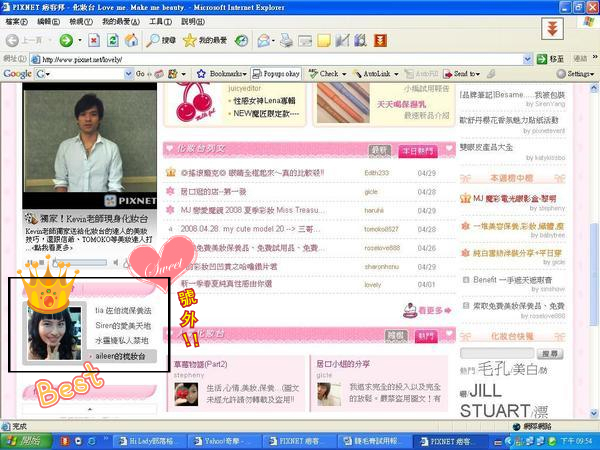Click the large FlashGet drop arrow icon
Screen dimensions: 600x450
(552, 28)
